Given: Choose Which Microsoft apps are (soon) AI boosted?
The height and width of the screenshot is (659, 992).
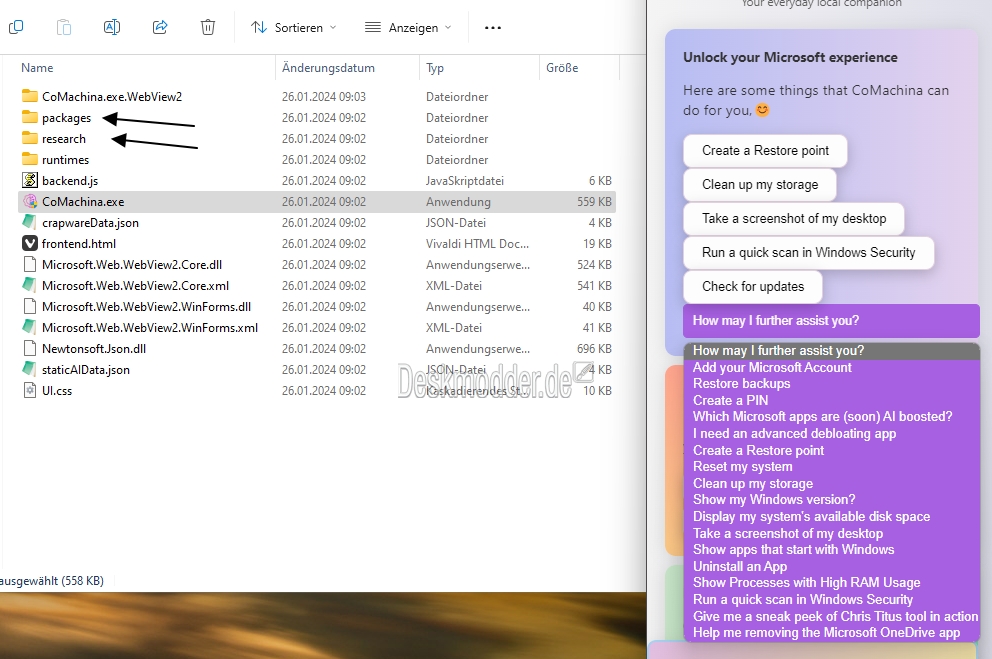Looking at the screenshot, I should click(832, 417).
